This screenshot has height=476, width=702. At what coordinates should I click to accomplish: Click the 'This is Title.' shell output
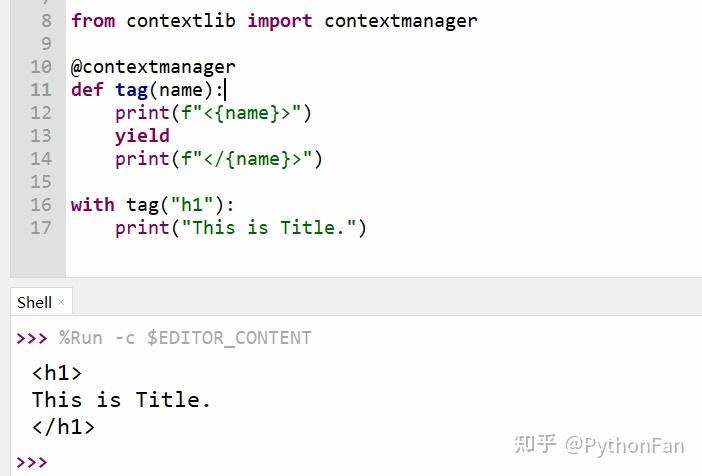pos(121,399)
